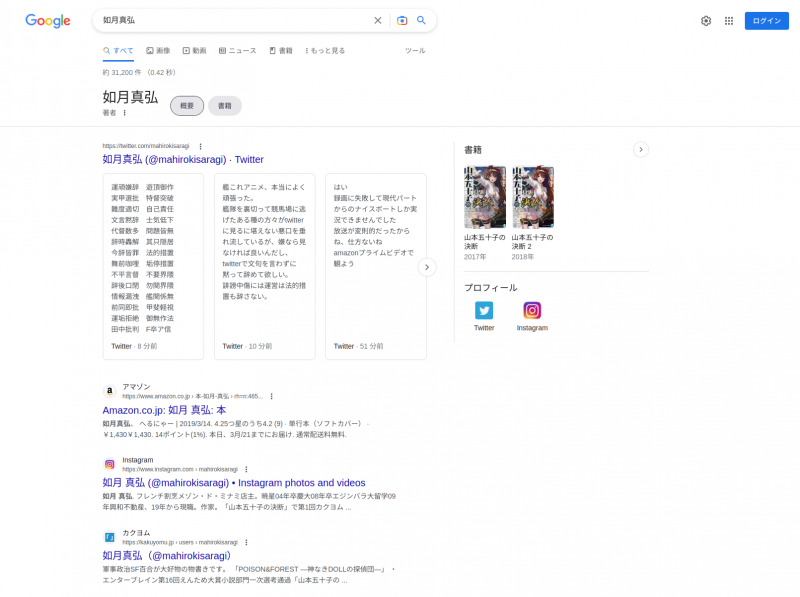Clear the search box with X
Image resolution: width=800 pixels, height=597 pixels.
378,20
